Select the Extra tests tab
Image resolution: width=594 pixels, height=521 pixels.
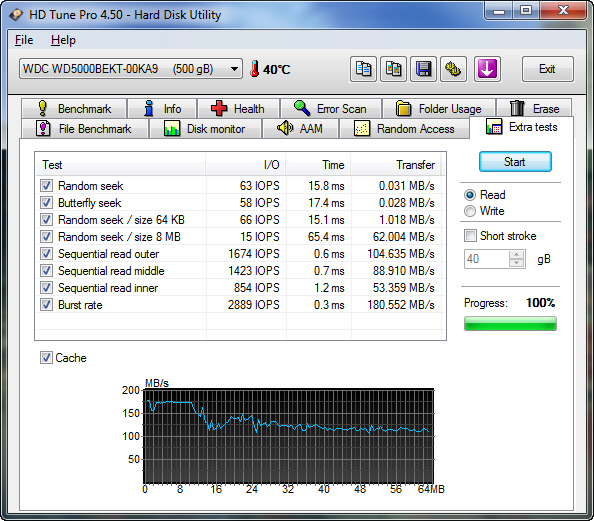(522, 127)
